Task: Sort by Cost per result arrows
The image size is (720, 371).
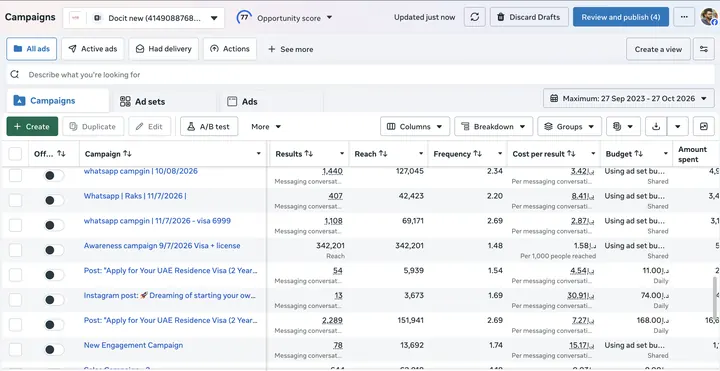Action: tap(571, 154)
